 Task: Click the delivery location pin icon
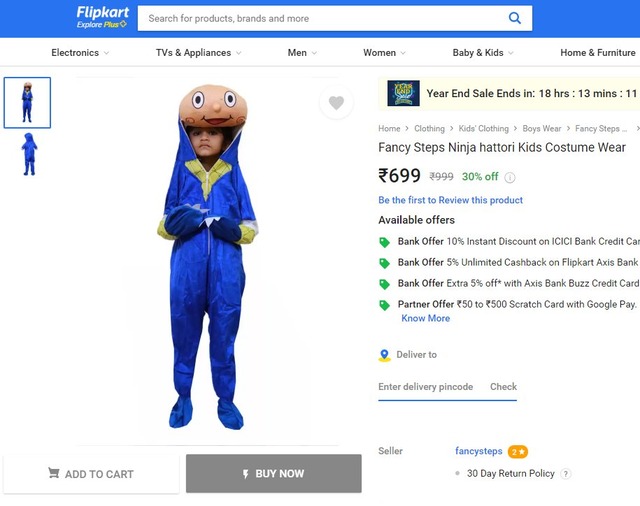click(385, 355)
